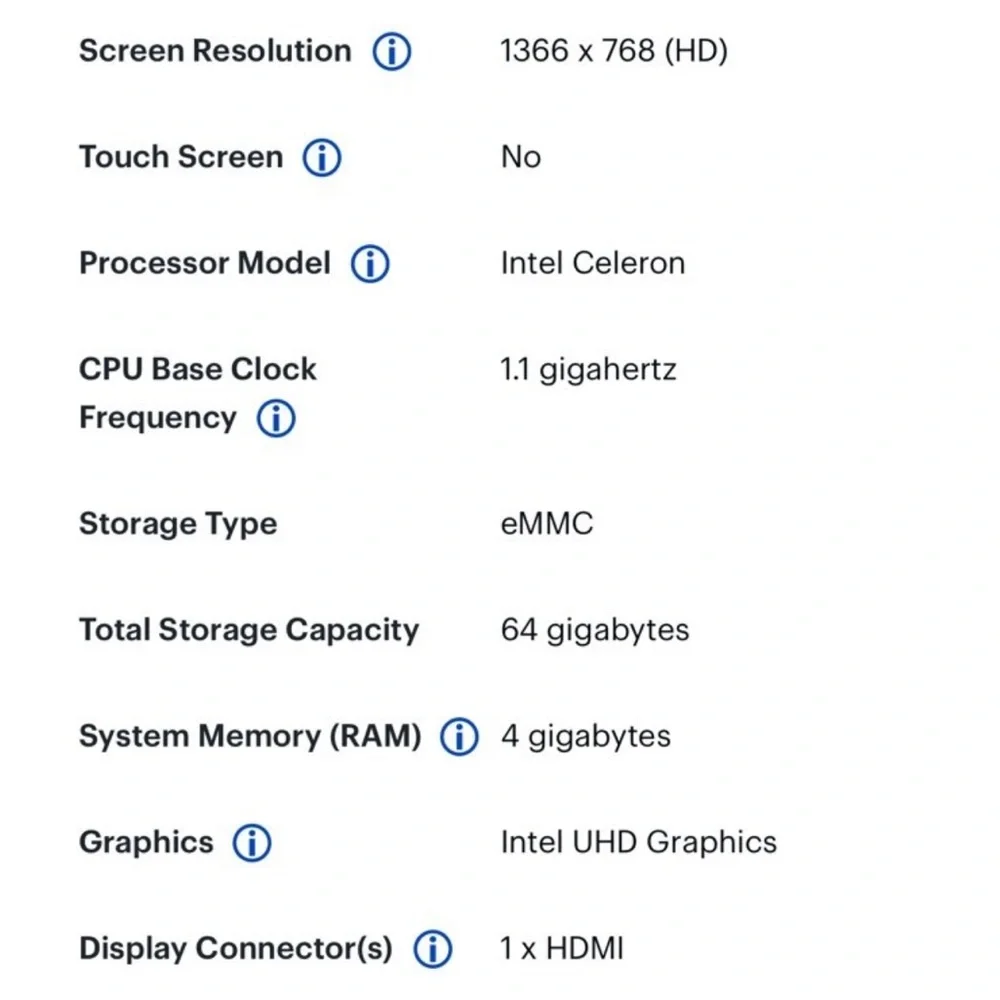This screenshot has height=1000, width=1000.
Task: Select the Intel UHD Graphics value
Action: point(638,842)
